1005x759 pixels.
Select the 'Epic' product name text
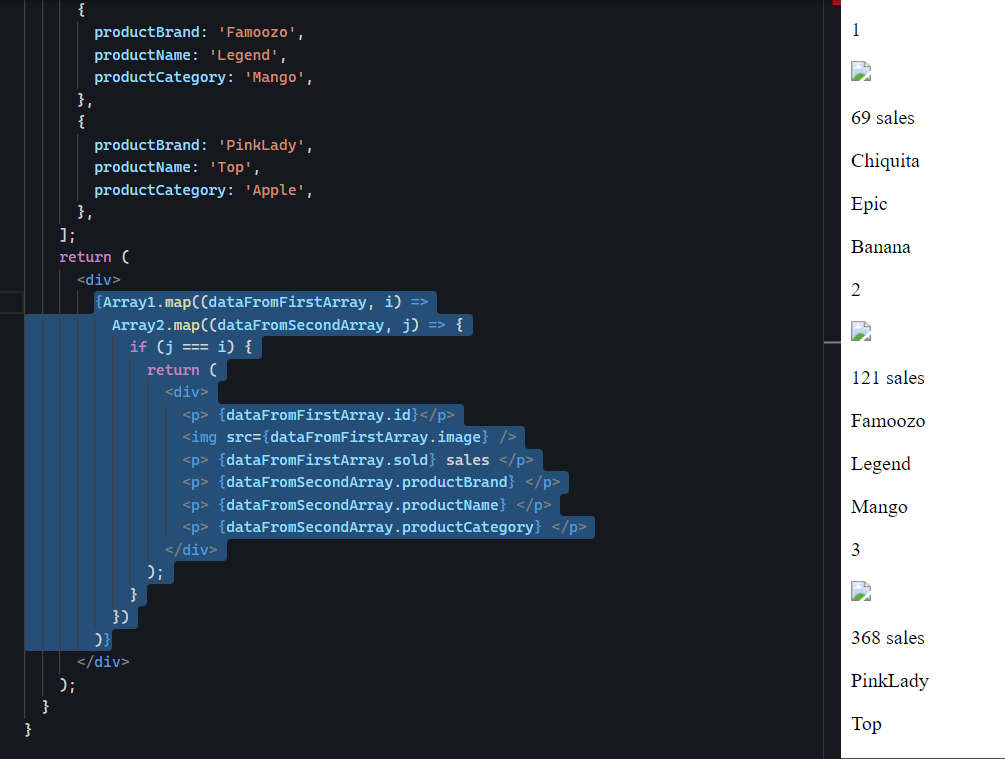coord(869,204)
